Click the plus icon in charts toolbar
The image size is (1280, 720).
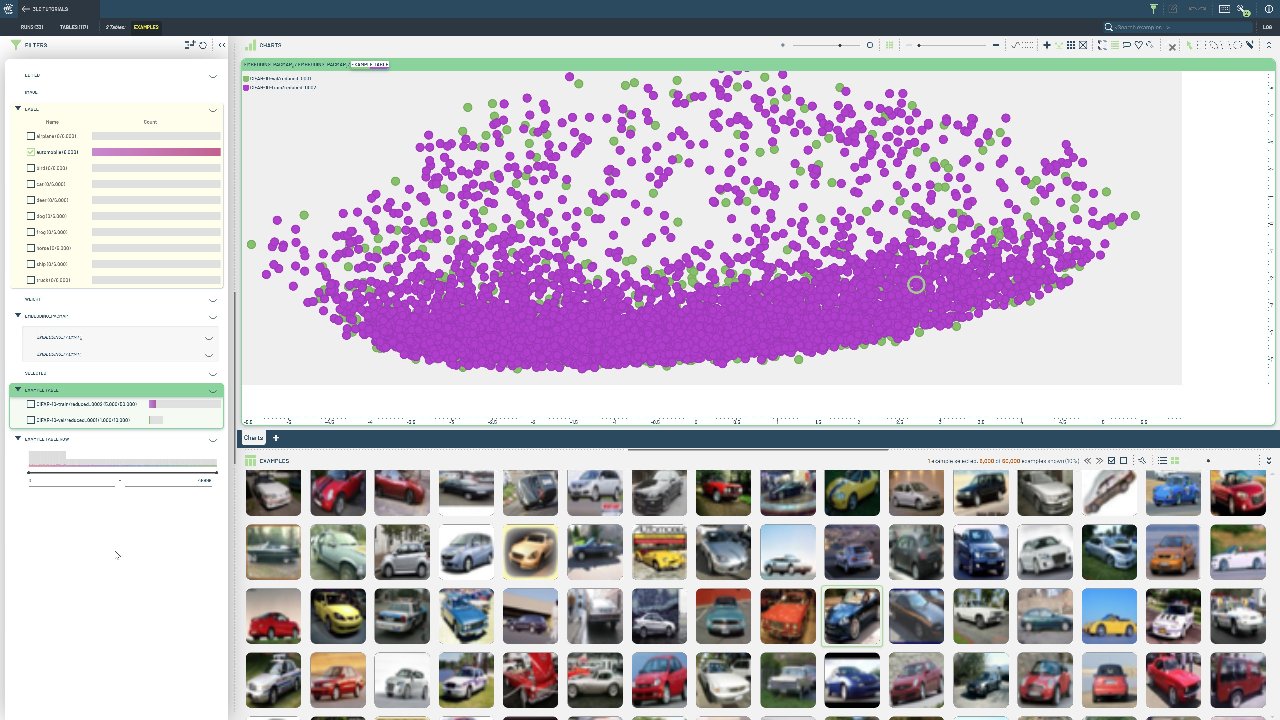coord(1047,45)
